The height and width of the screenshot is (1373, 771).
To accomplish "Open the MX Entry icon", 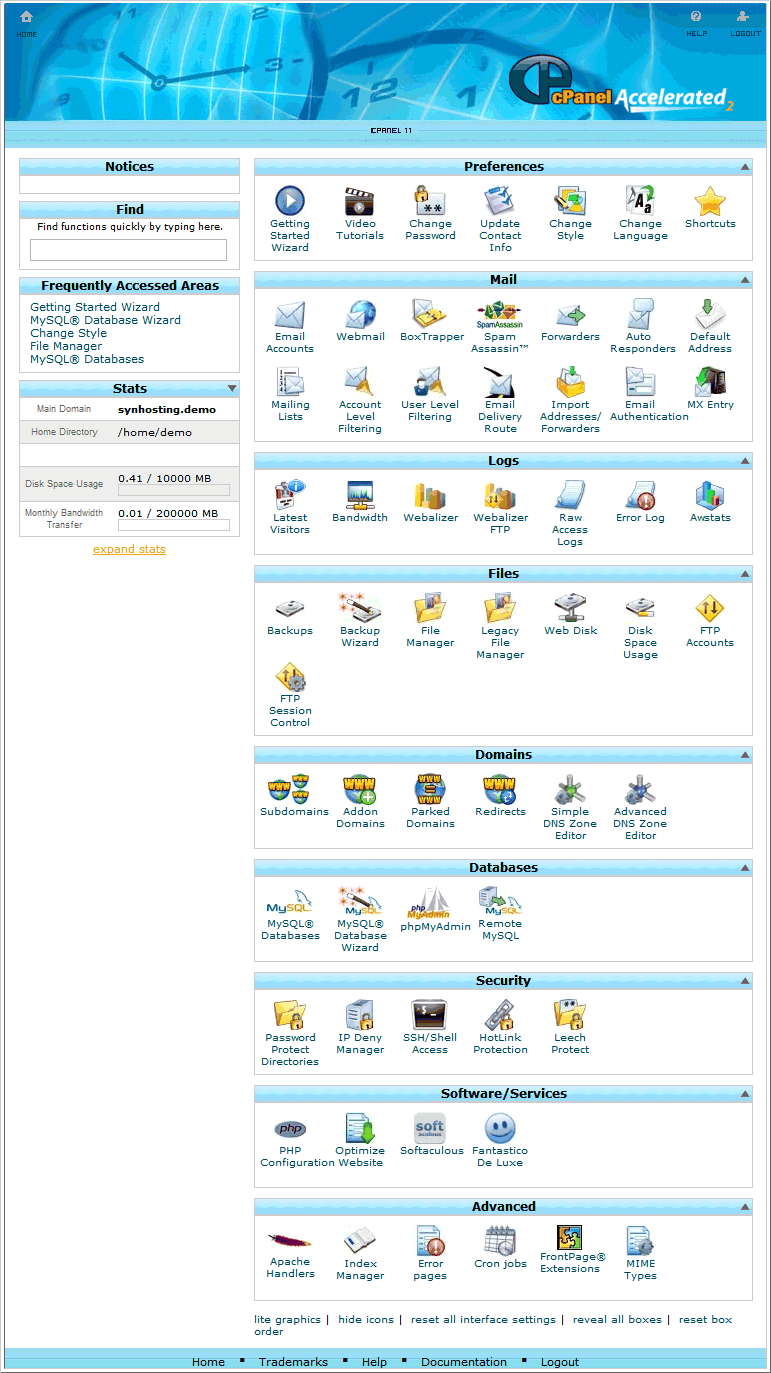I will point(710,382).
